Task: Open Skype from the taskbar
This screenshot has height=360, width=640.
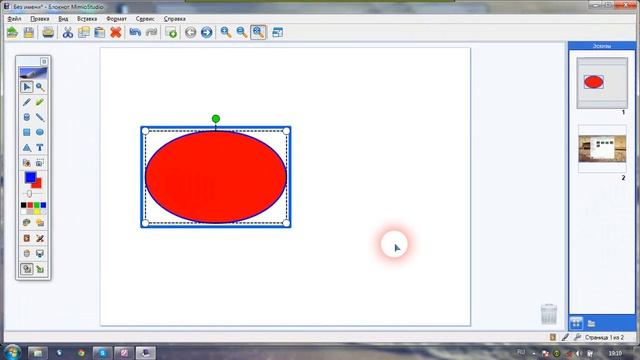Action: (102, 353)
